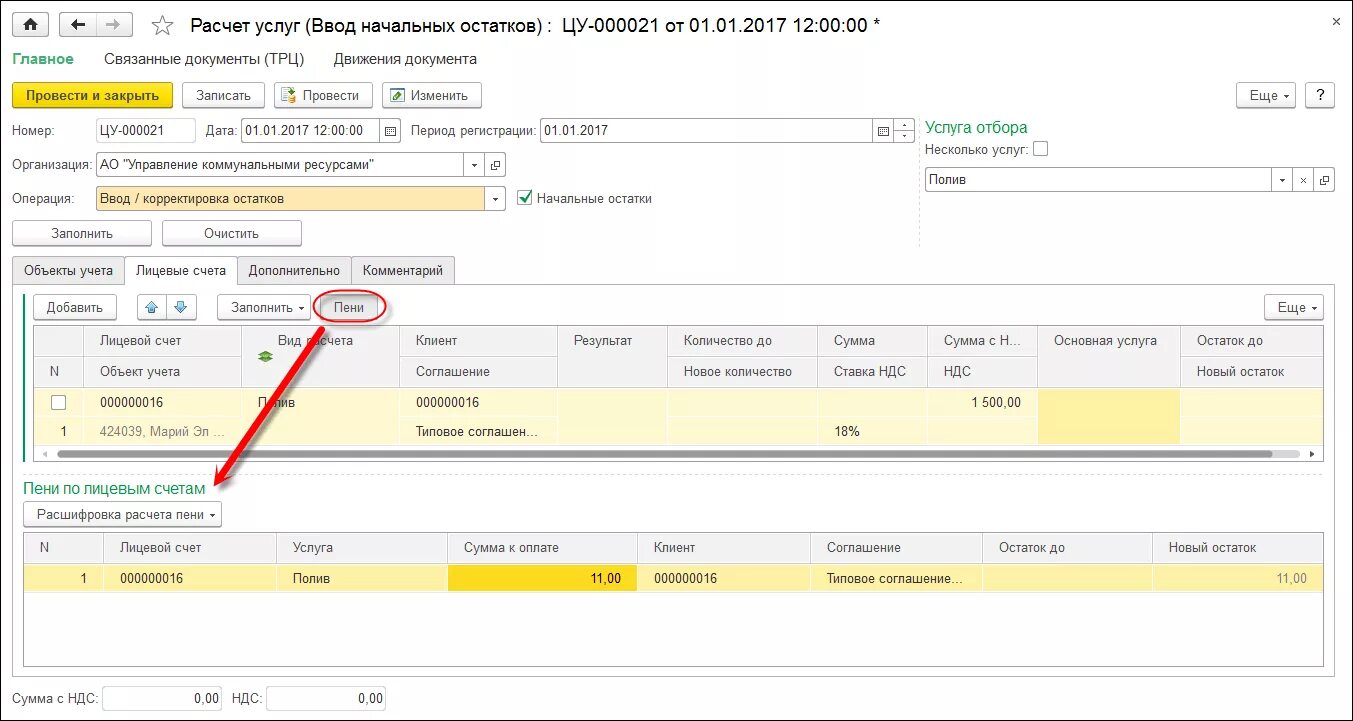
Task: Enable Несколько услуг checkbox
Action: (1040, 149)
